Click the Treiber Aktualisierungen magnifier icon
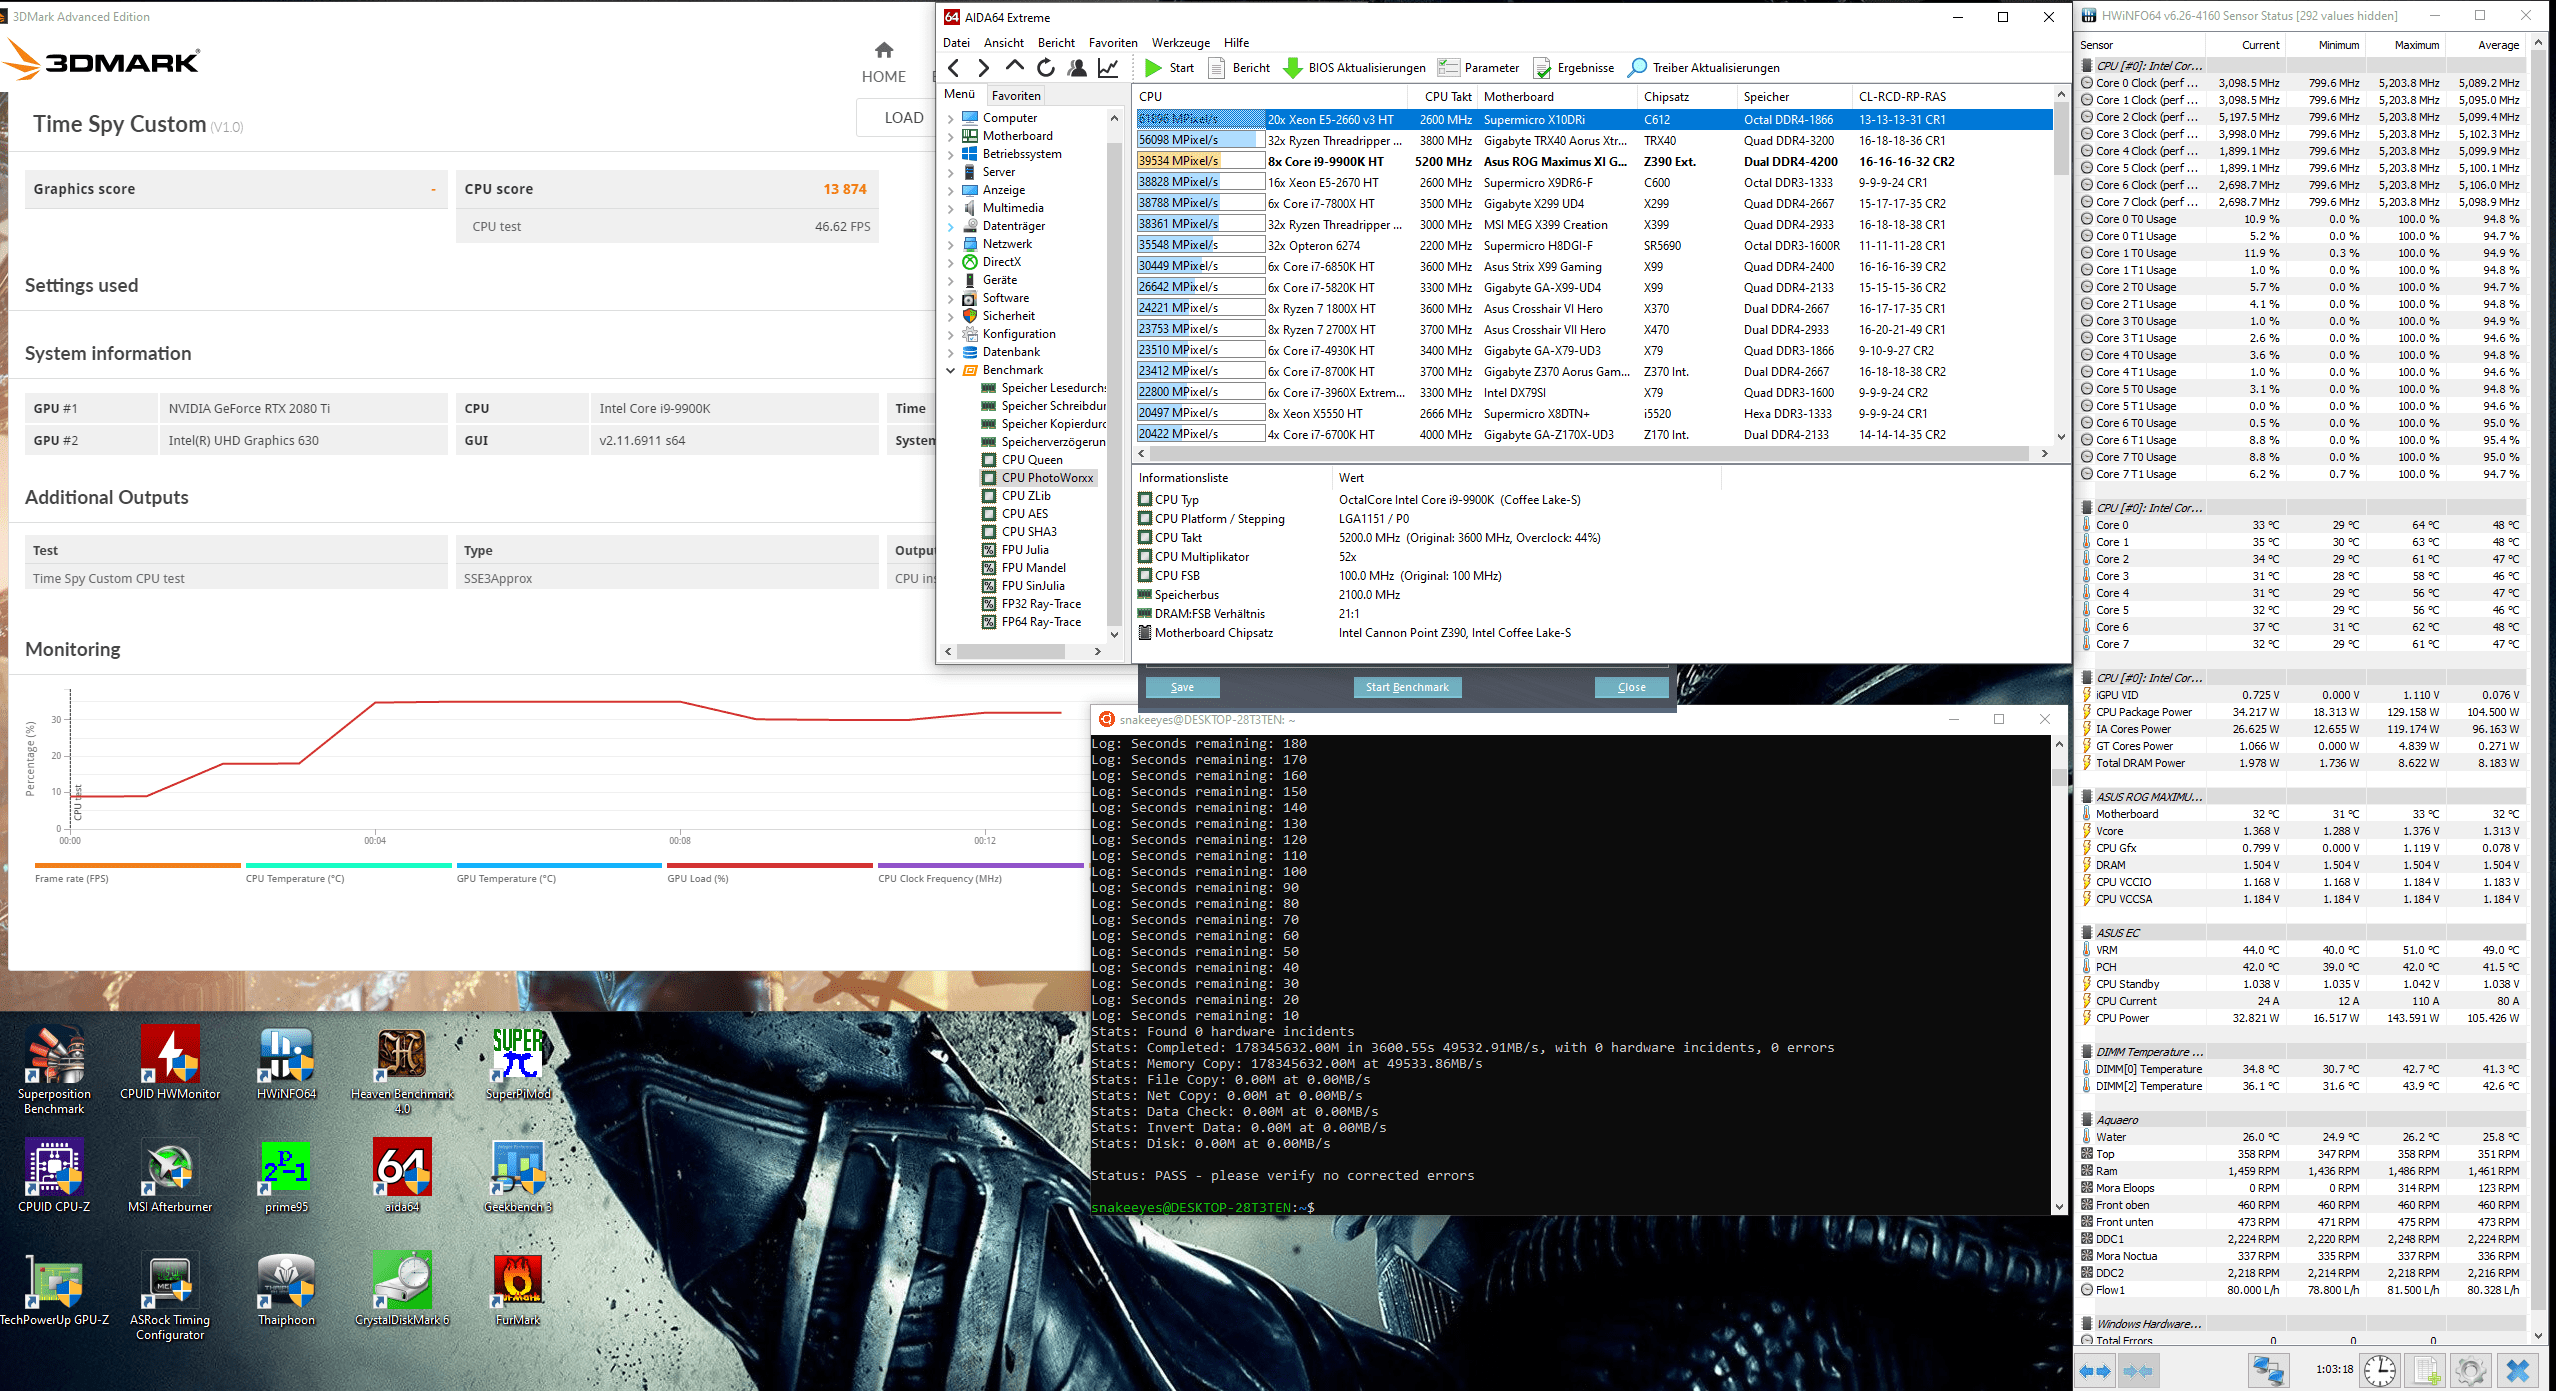The height and width of the screenshot is (1391, 2556). pos(1637,68)
